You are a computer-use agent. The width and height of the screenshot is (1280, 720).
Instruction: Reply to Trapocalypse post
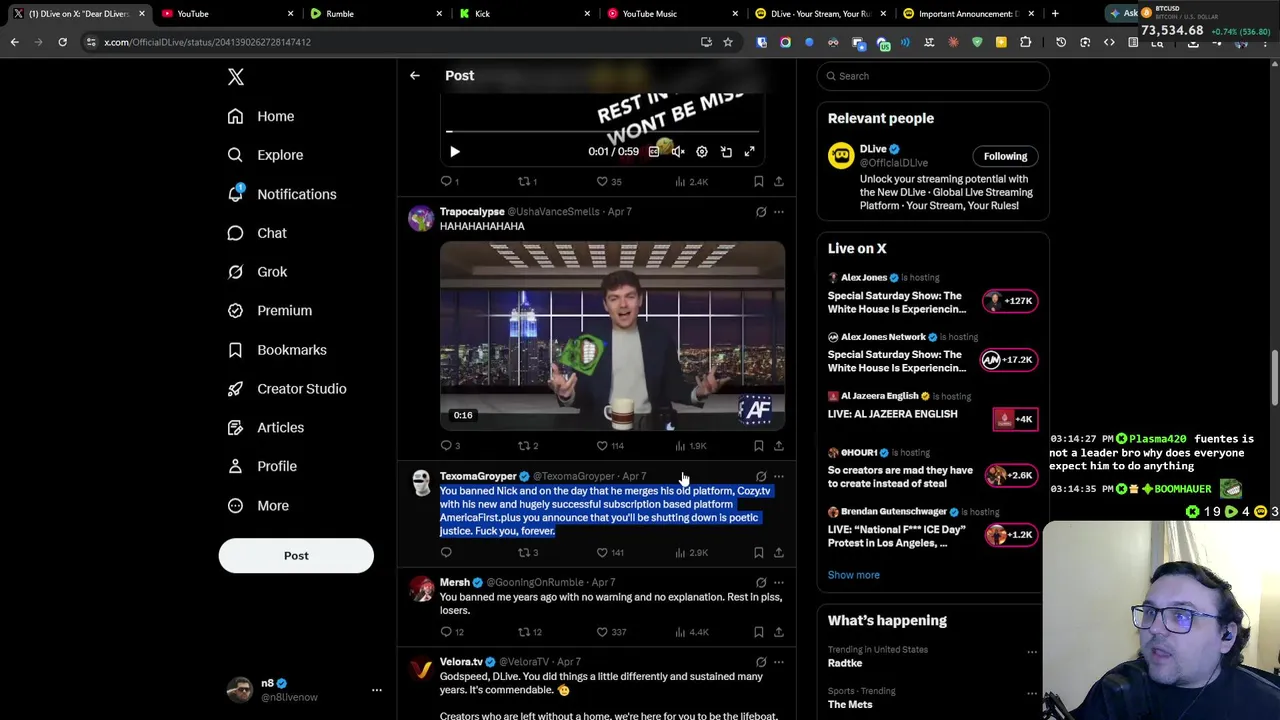pyautogui.click(x=450, y=446)
